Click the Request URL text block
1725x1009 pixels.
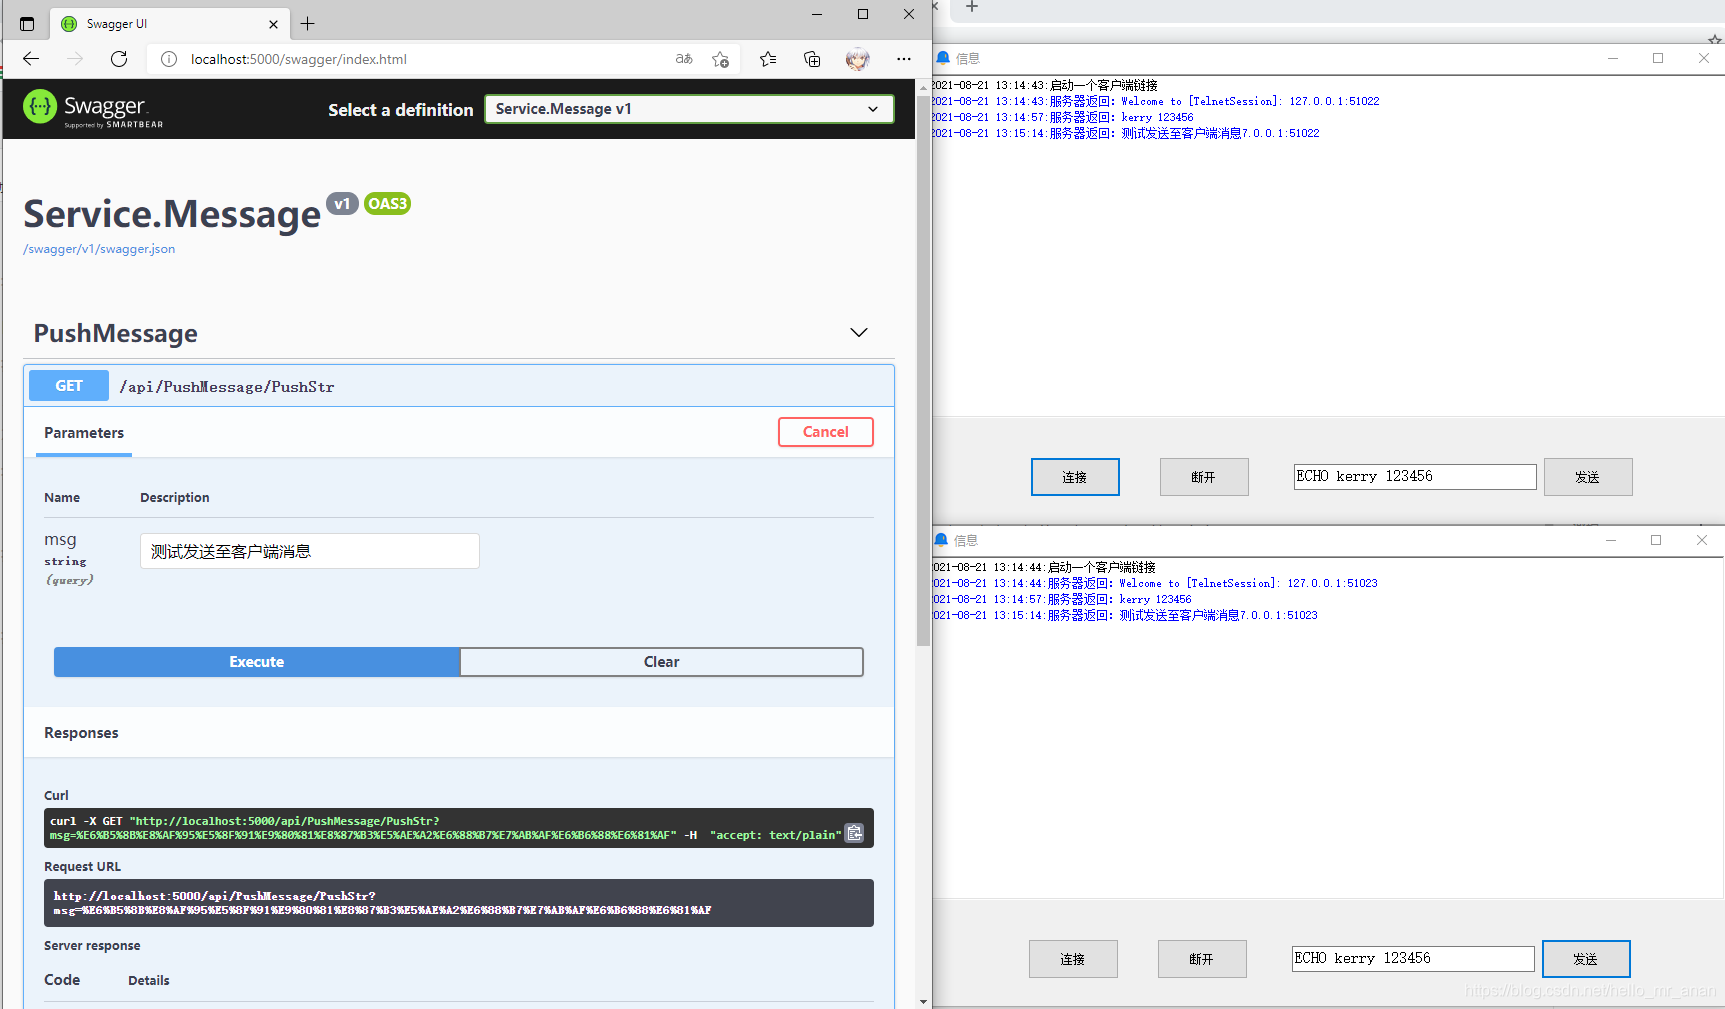click(459, 903)
